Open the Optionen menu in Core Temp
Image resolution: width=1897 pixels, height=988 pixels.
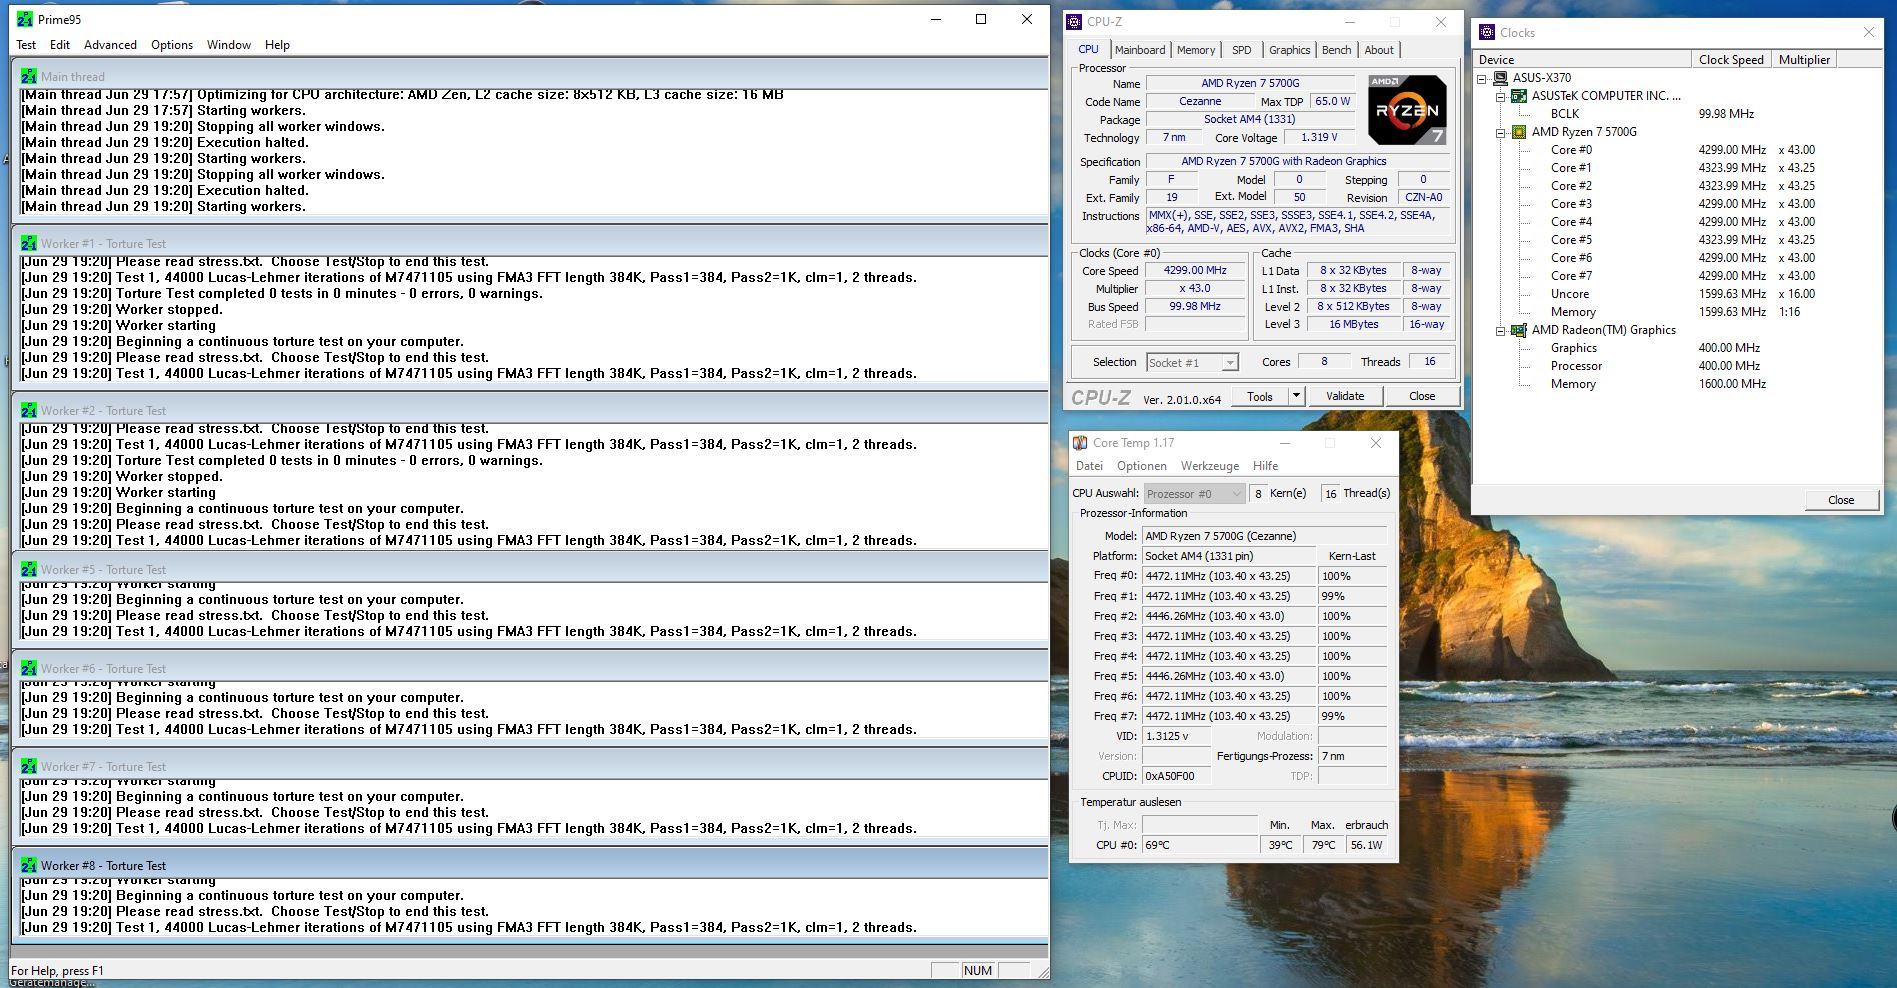1142,466
